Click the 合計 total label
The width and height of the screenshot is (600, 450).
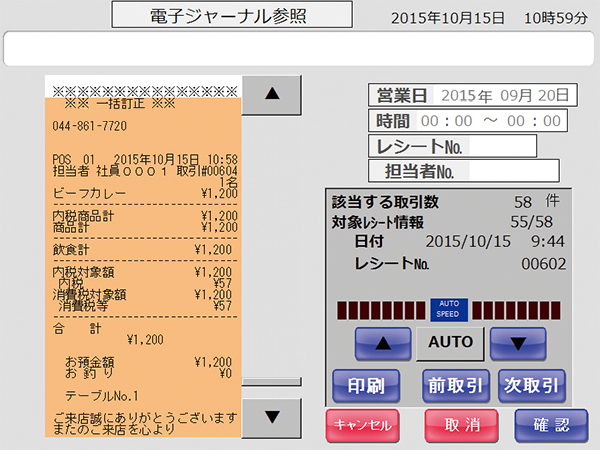(x=77, y=329)
